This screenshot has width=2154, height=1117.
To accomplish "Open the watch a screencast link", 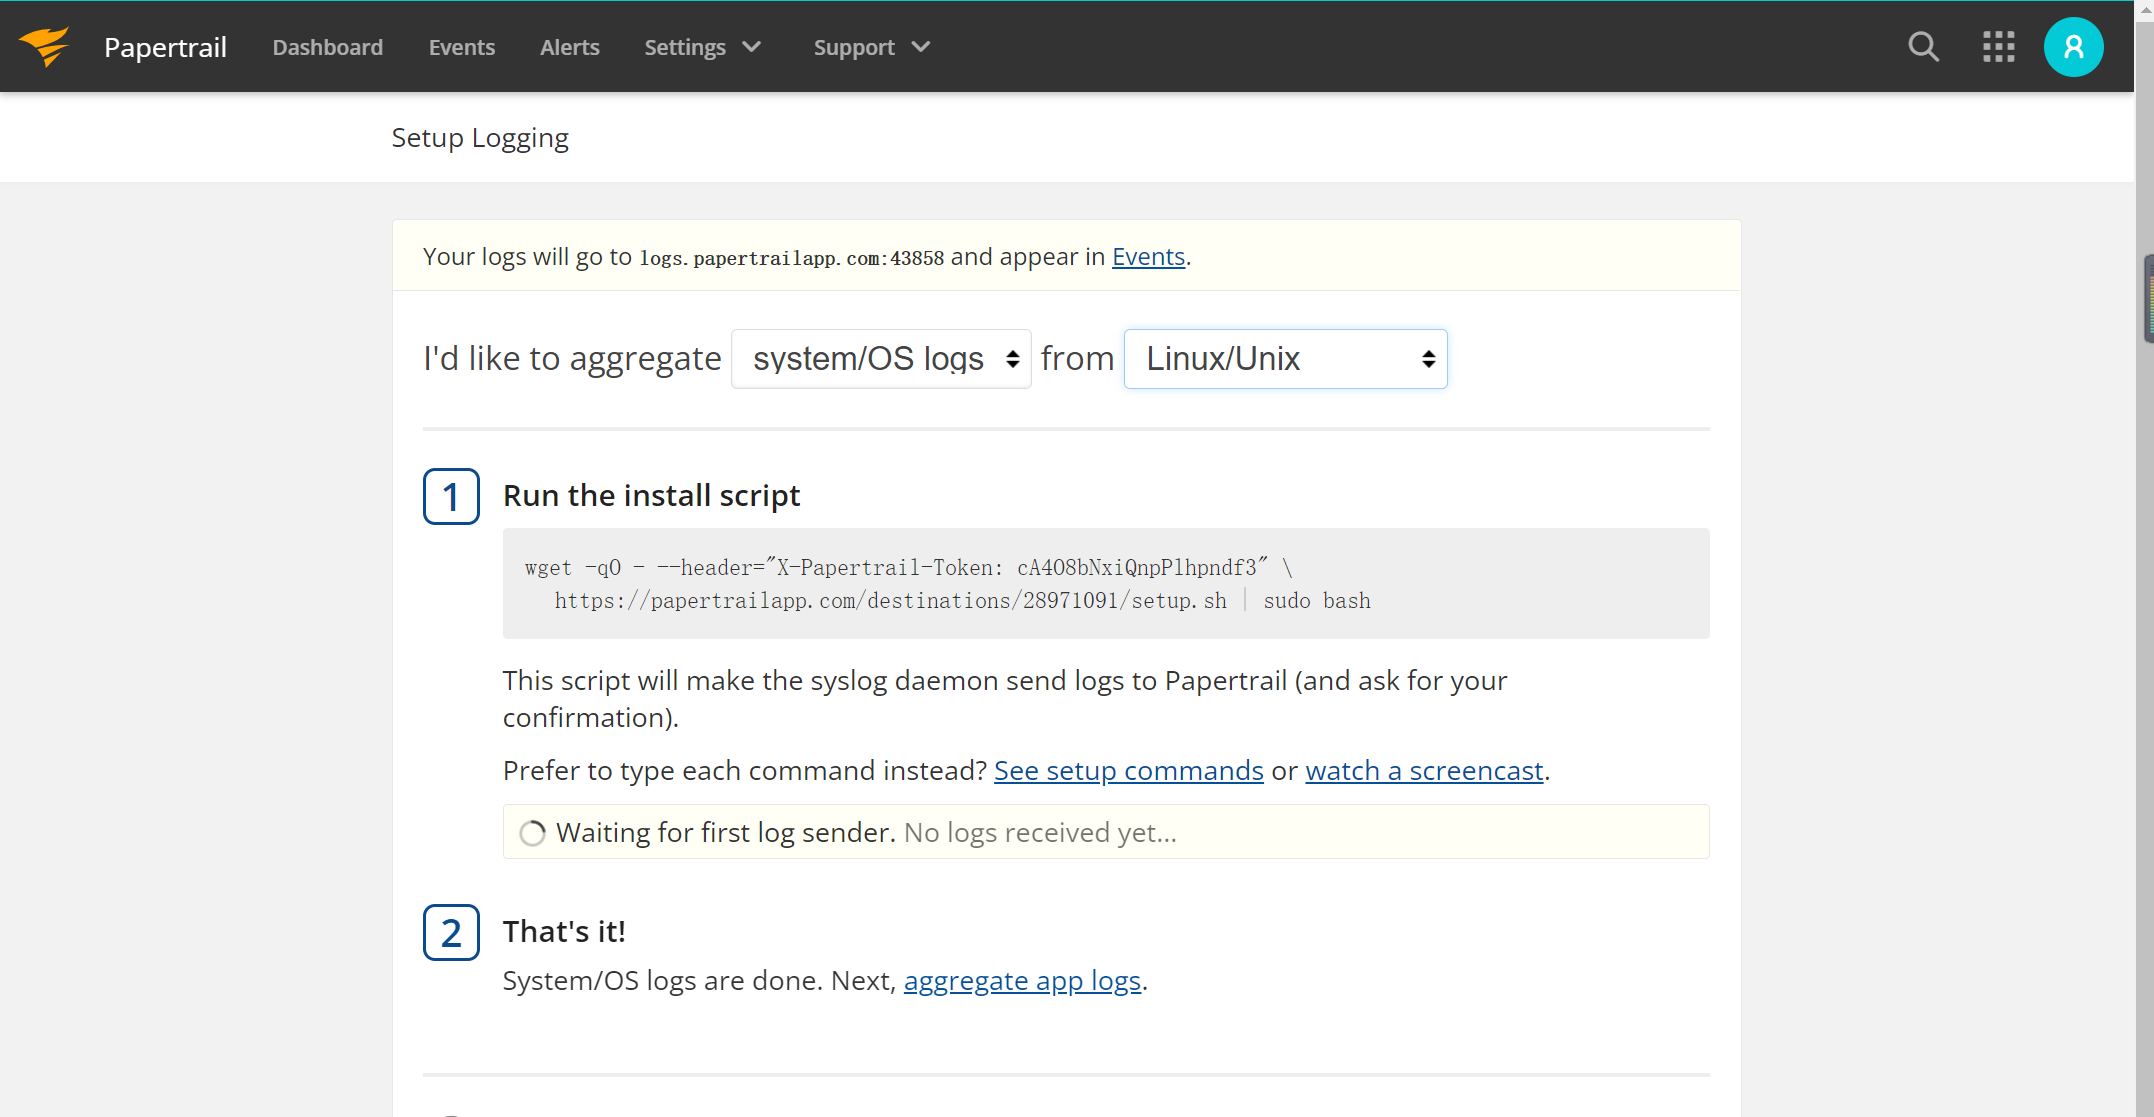I will (x=1424, y=771).
